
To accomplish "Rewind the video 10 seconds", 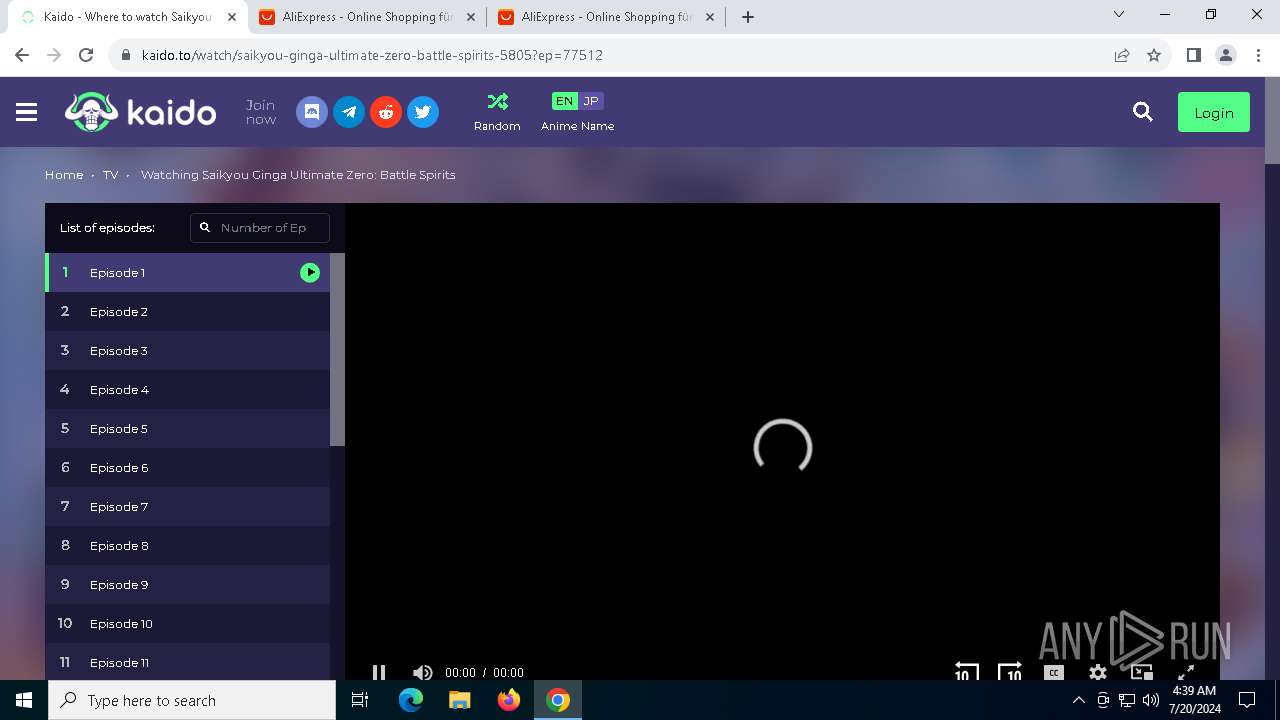I will tap(966, 671).
